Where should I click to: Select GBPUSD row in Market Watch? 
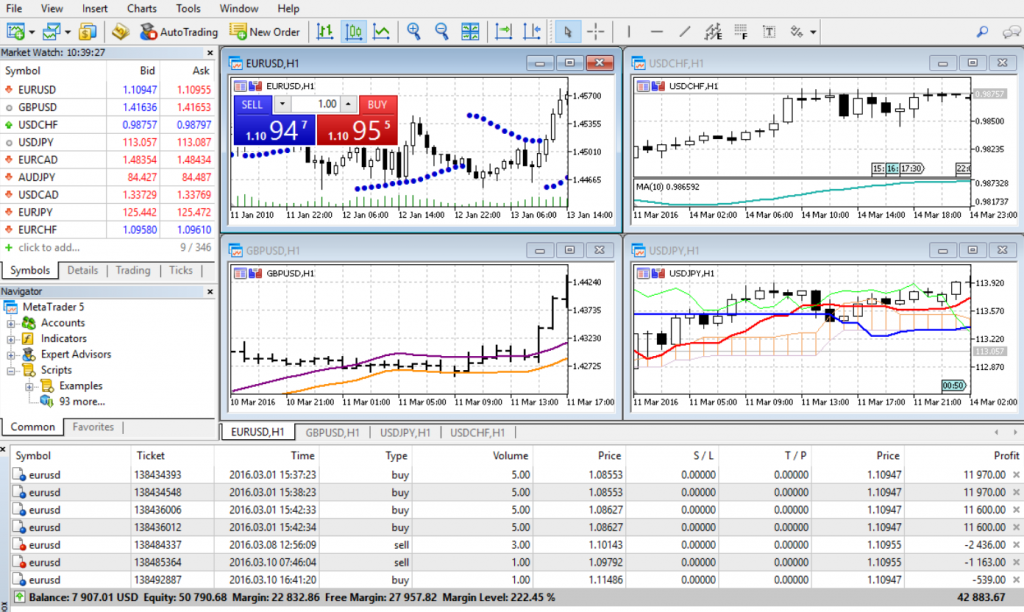click(36, 106)
